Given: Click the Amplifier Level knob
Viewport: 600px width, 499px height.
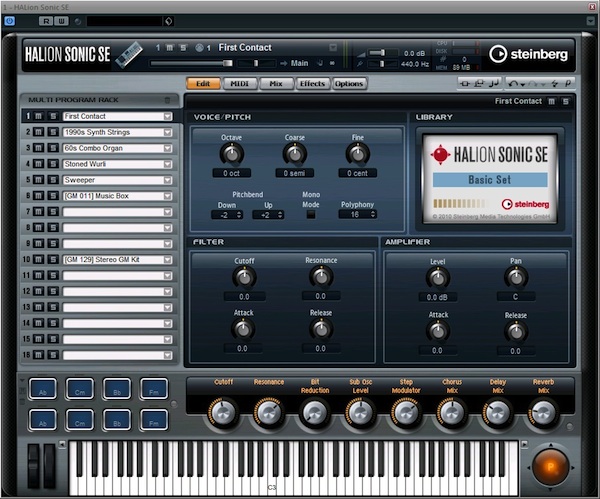Looking at the screenshot, I should pos(438,278).
